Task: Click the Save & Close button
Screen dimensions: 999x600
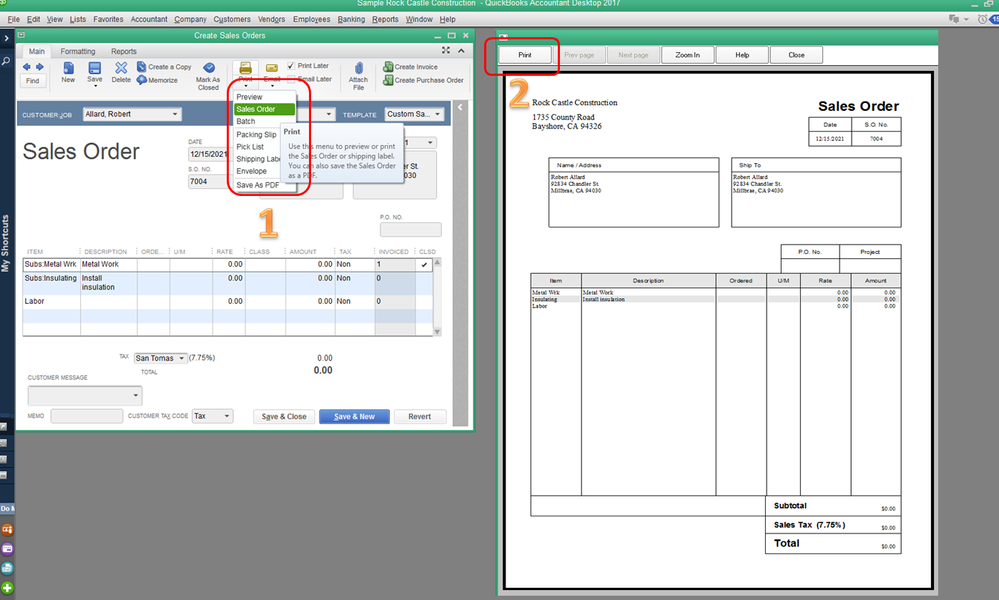Action: [x=284, y=417]
